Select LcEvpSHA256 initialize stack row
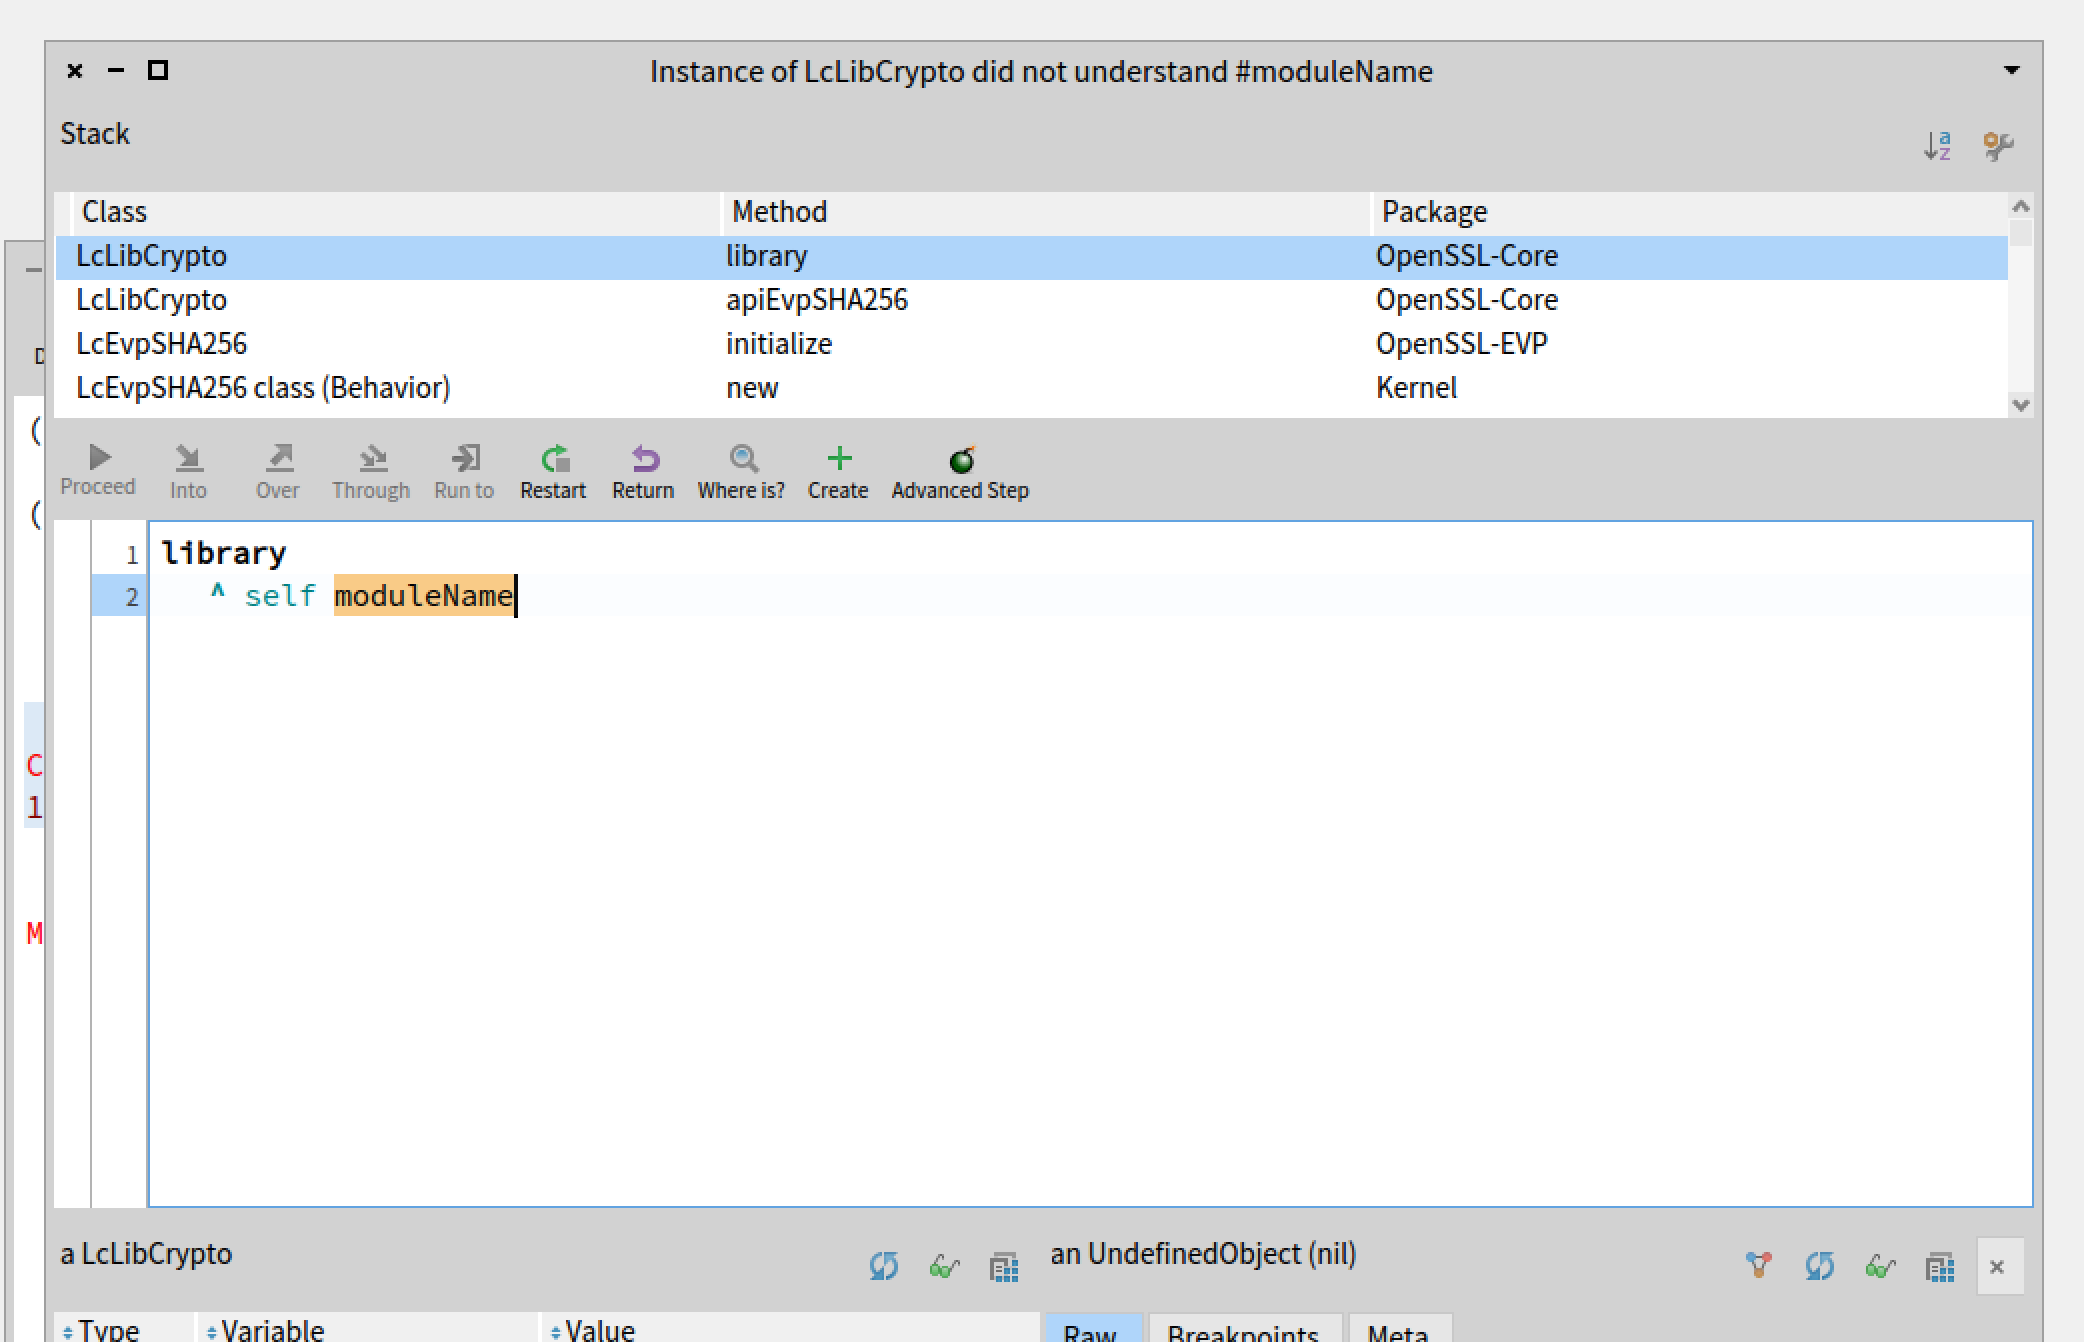 pos(778,344)
